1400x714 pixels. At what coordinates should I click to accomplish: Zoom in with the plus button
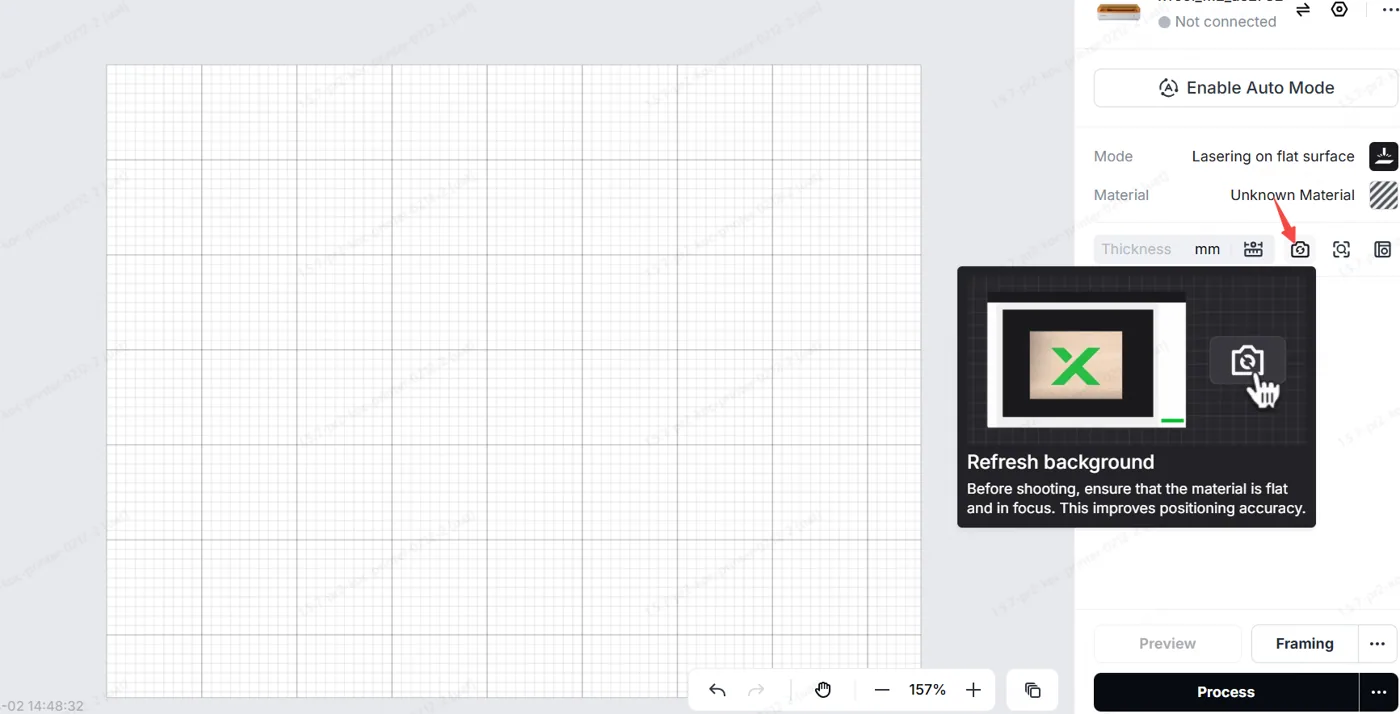pos(973,690)
